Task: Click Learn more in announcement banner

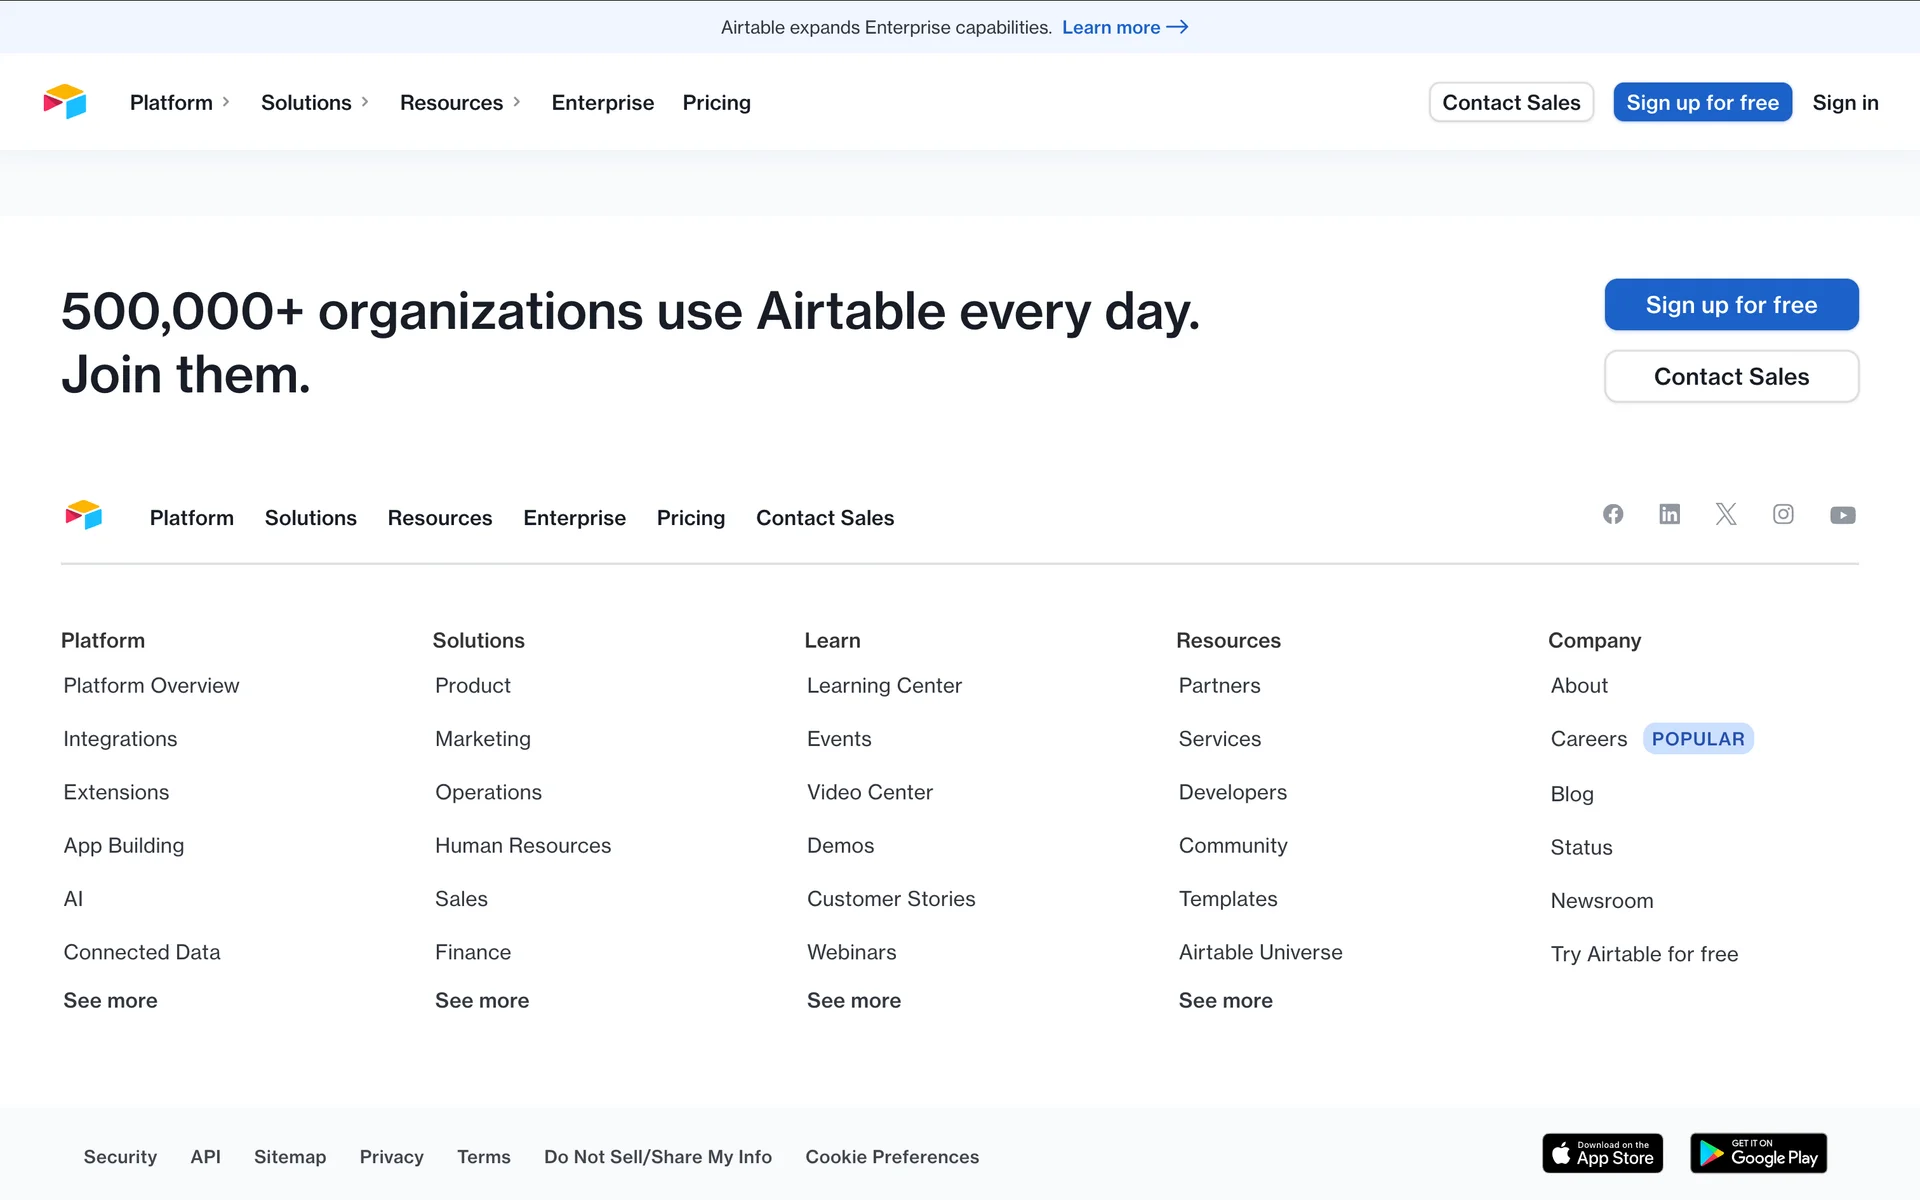Action: [x=1124, y=27]
